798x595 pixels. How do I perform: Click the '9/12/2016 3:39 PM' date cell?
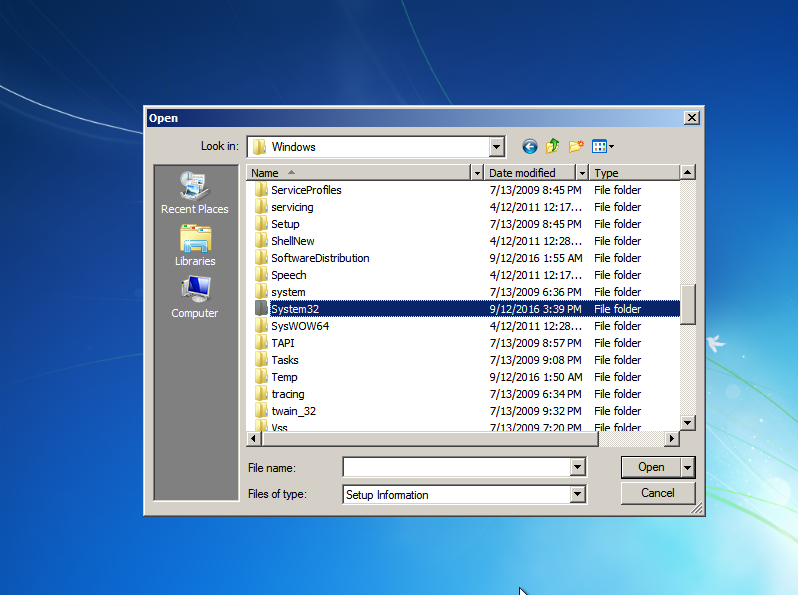point(535,309)
